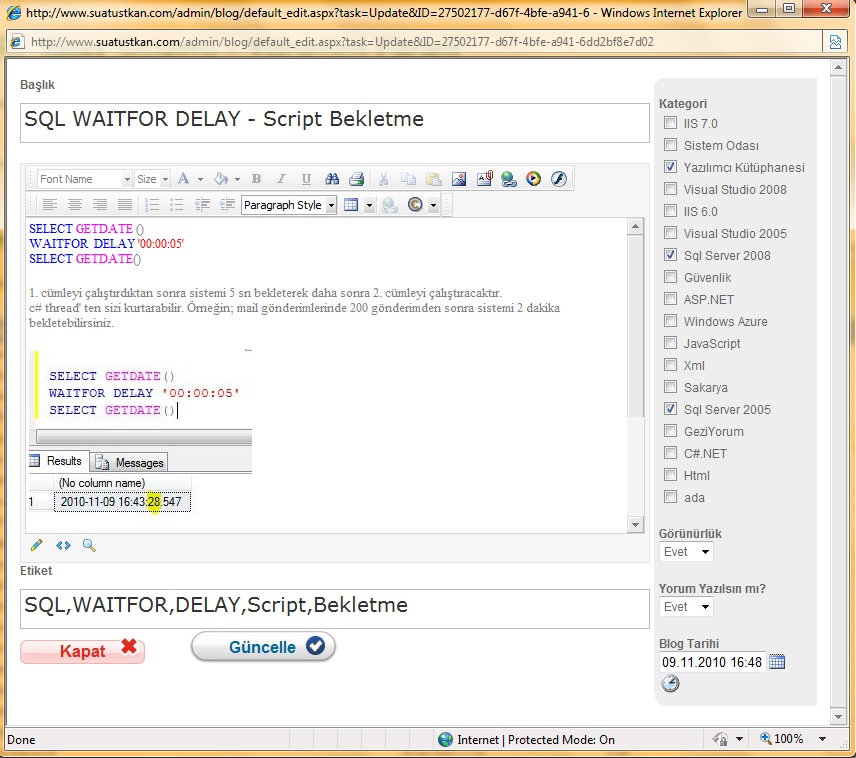This screenshot has height=758, width=856.
Task: Click the page scrollbar up arrow
Action: pos(838,68)
